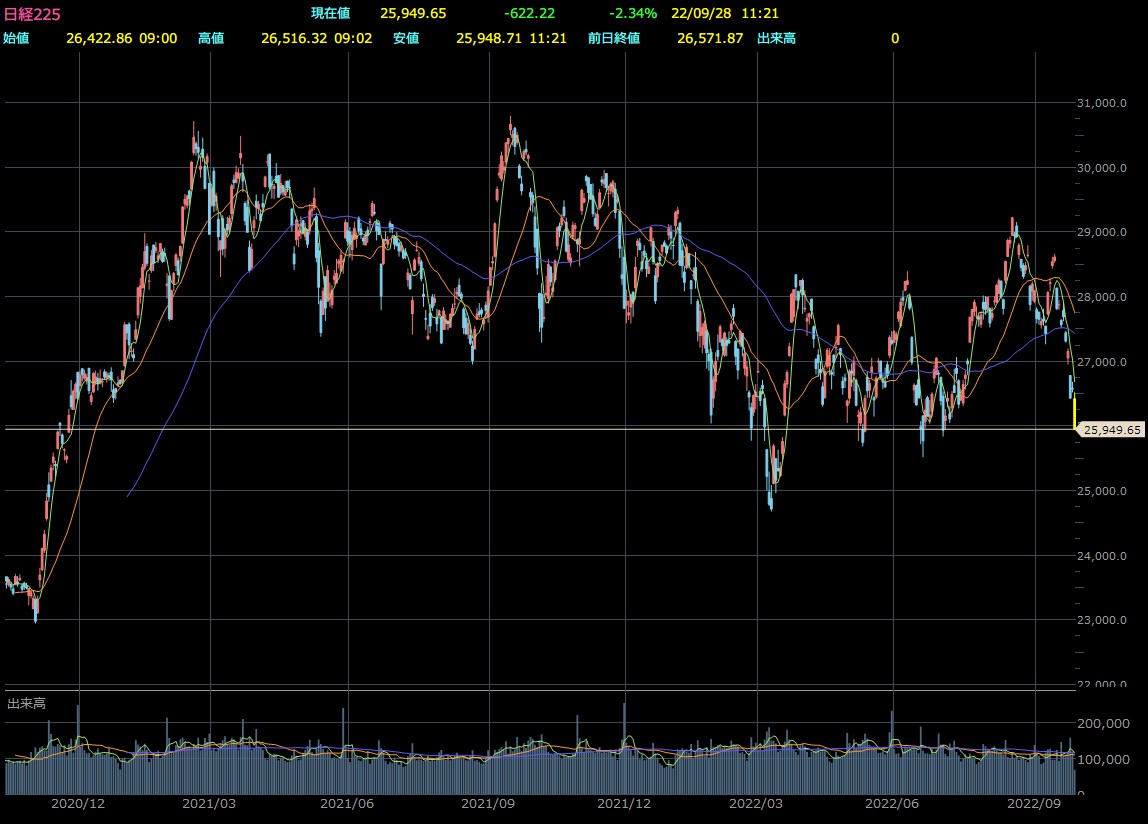Click the 28,000.0 price axis label
The height and width of the screenshot is (824, 1148).
1101,297
